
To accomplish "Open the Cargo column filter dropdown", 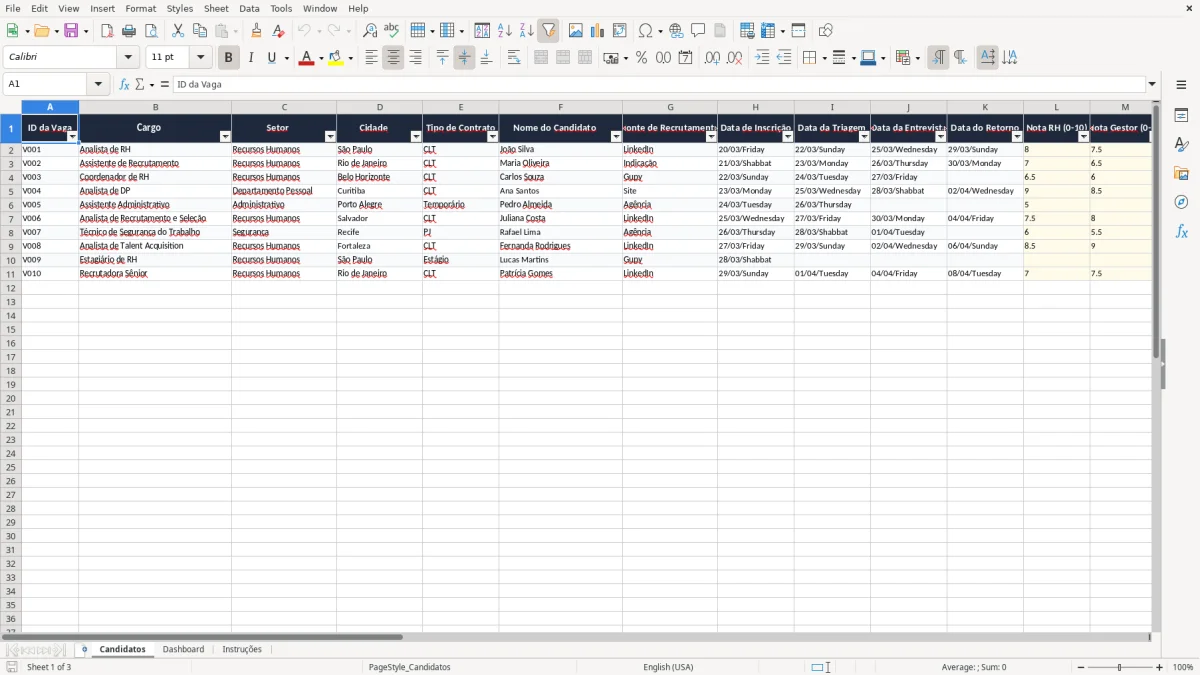I will [x=225, y=137].
